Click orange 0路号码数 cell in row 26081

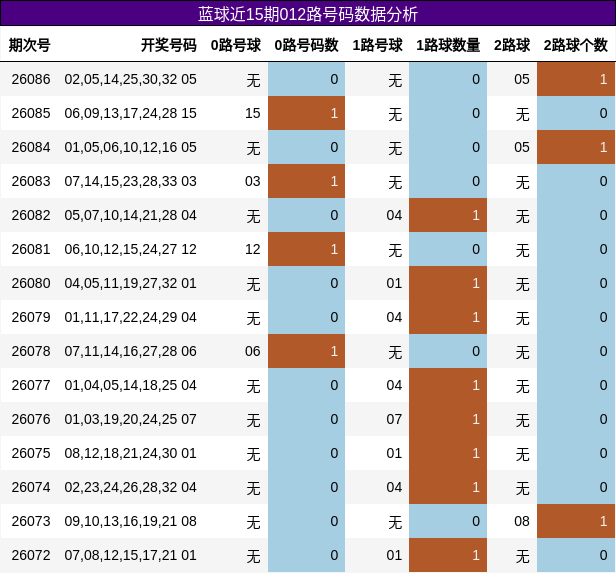306,249
